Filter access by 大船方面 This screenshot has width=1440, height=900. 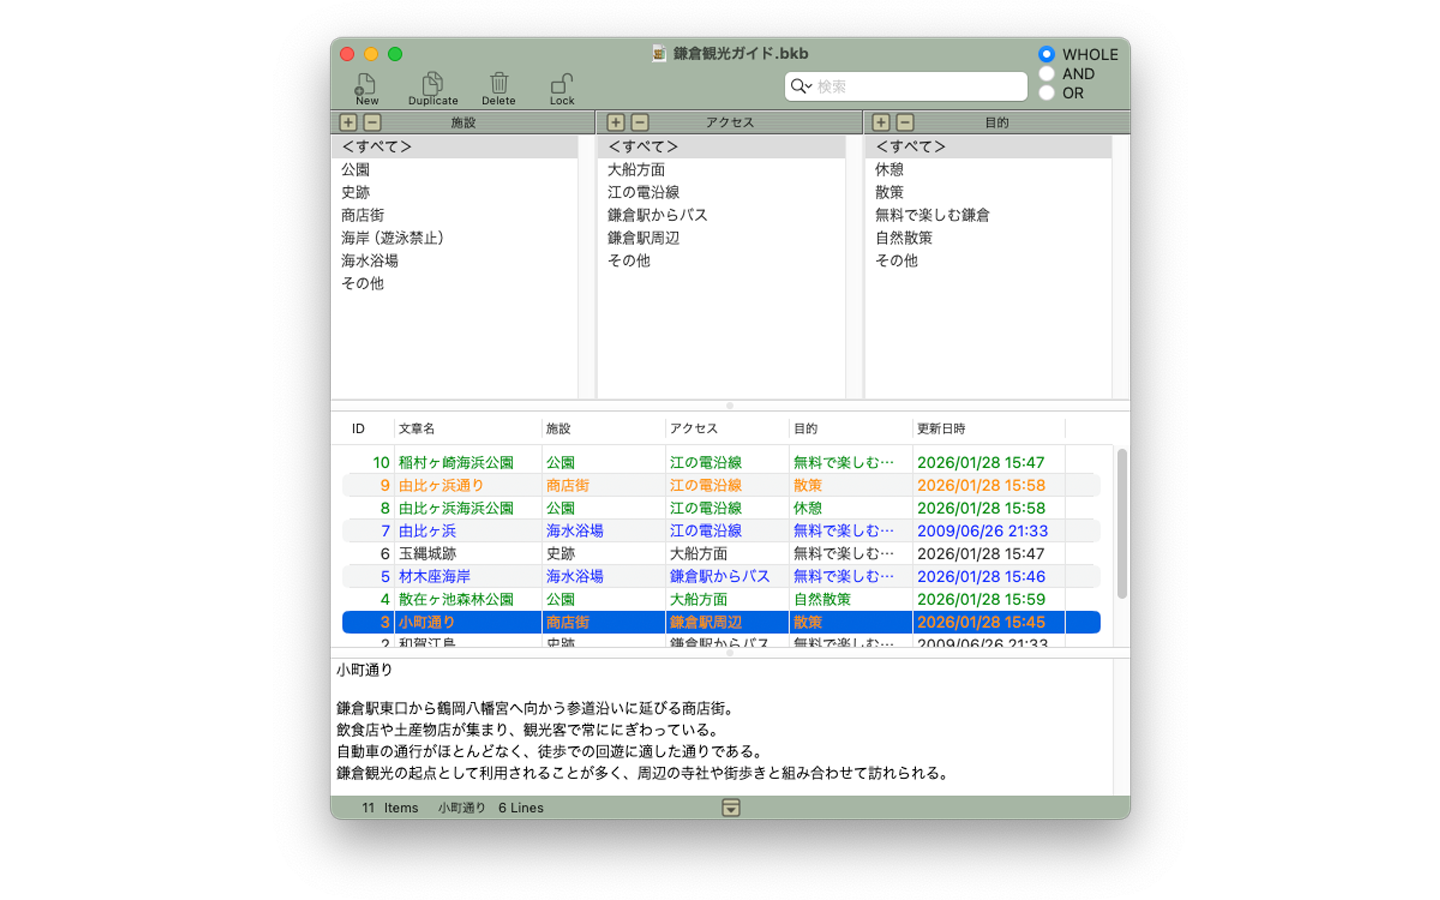[x=722, y=170]
